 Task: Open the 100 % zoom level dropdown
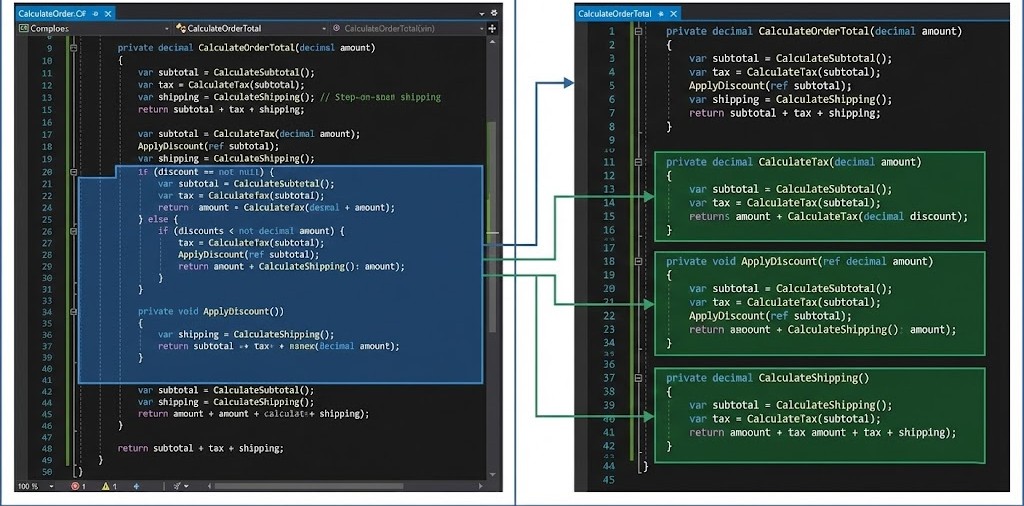point(51,486)
